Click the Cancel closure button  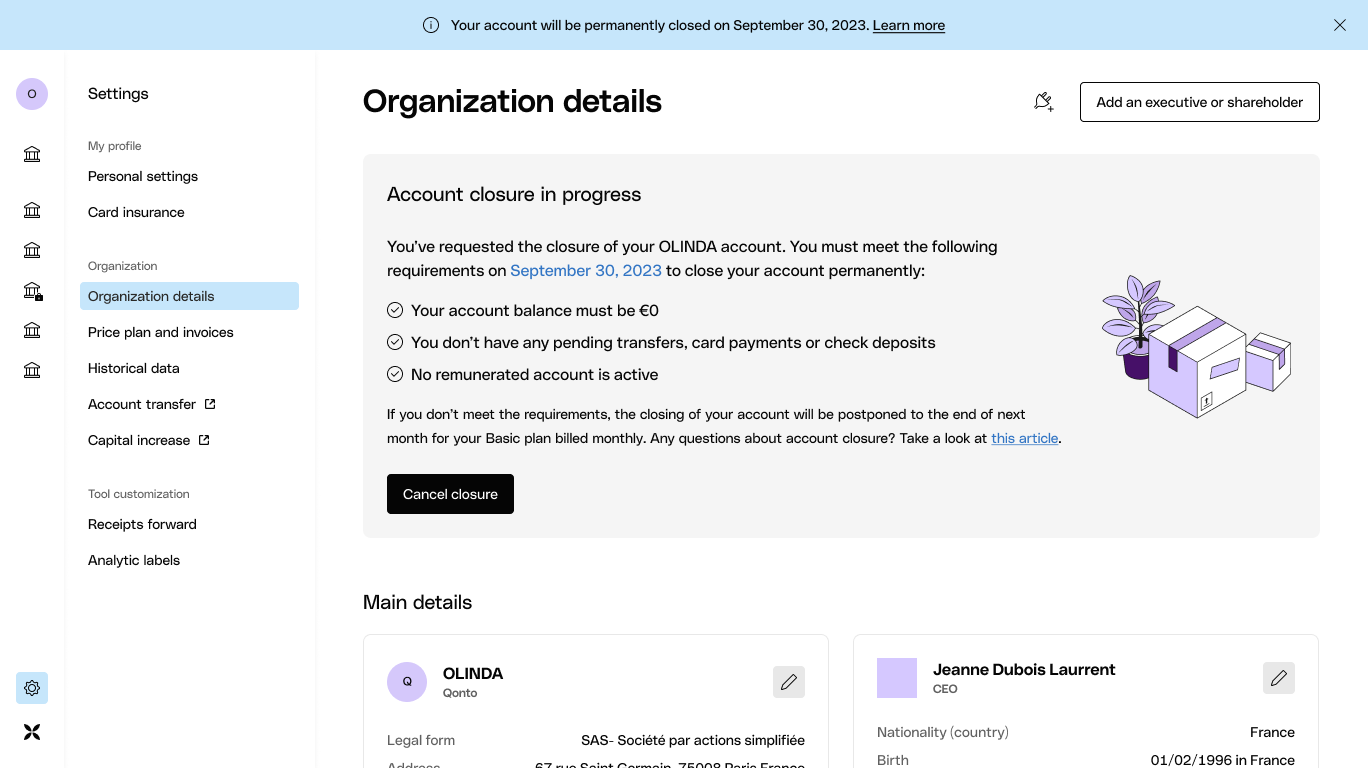pos(450,494)
